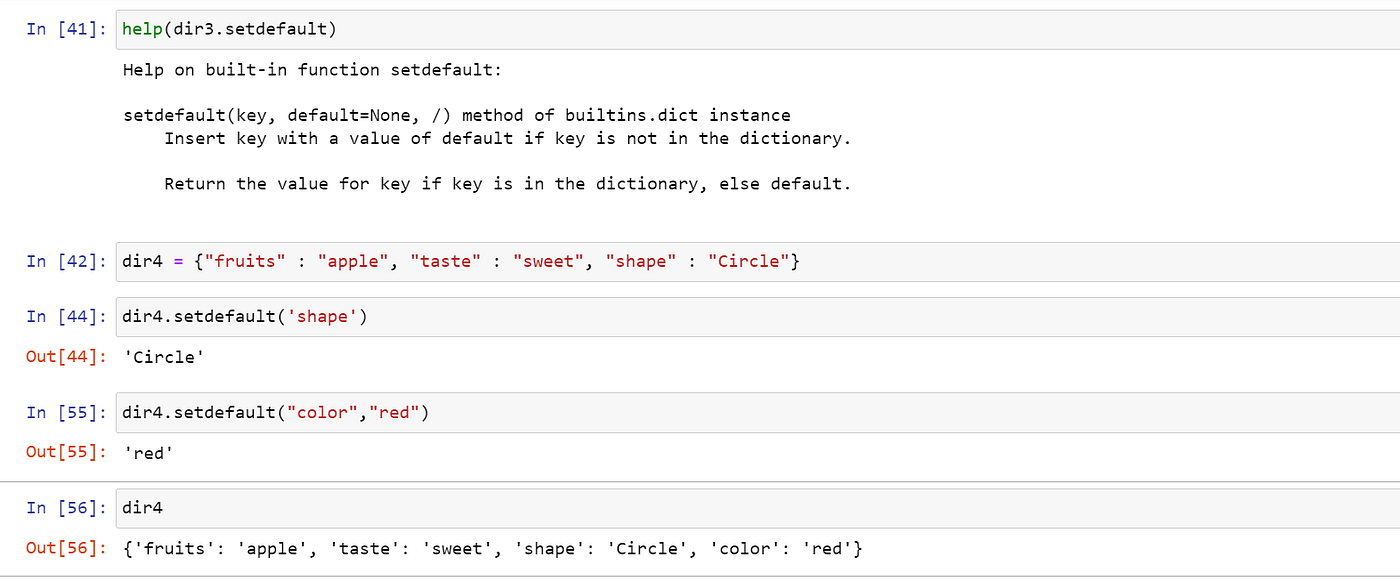Image resolution: width=1400 pixels, height=580 pixels.
Task: Click the "Return the value for key" line
Action: tap(508, 184)
